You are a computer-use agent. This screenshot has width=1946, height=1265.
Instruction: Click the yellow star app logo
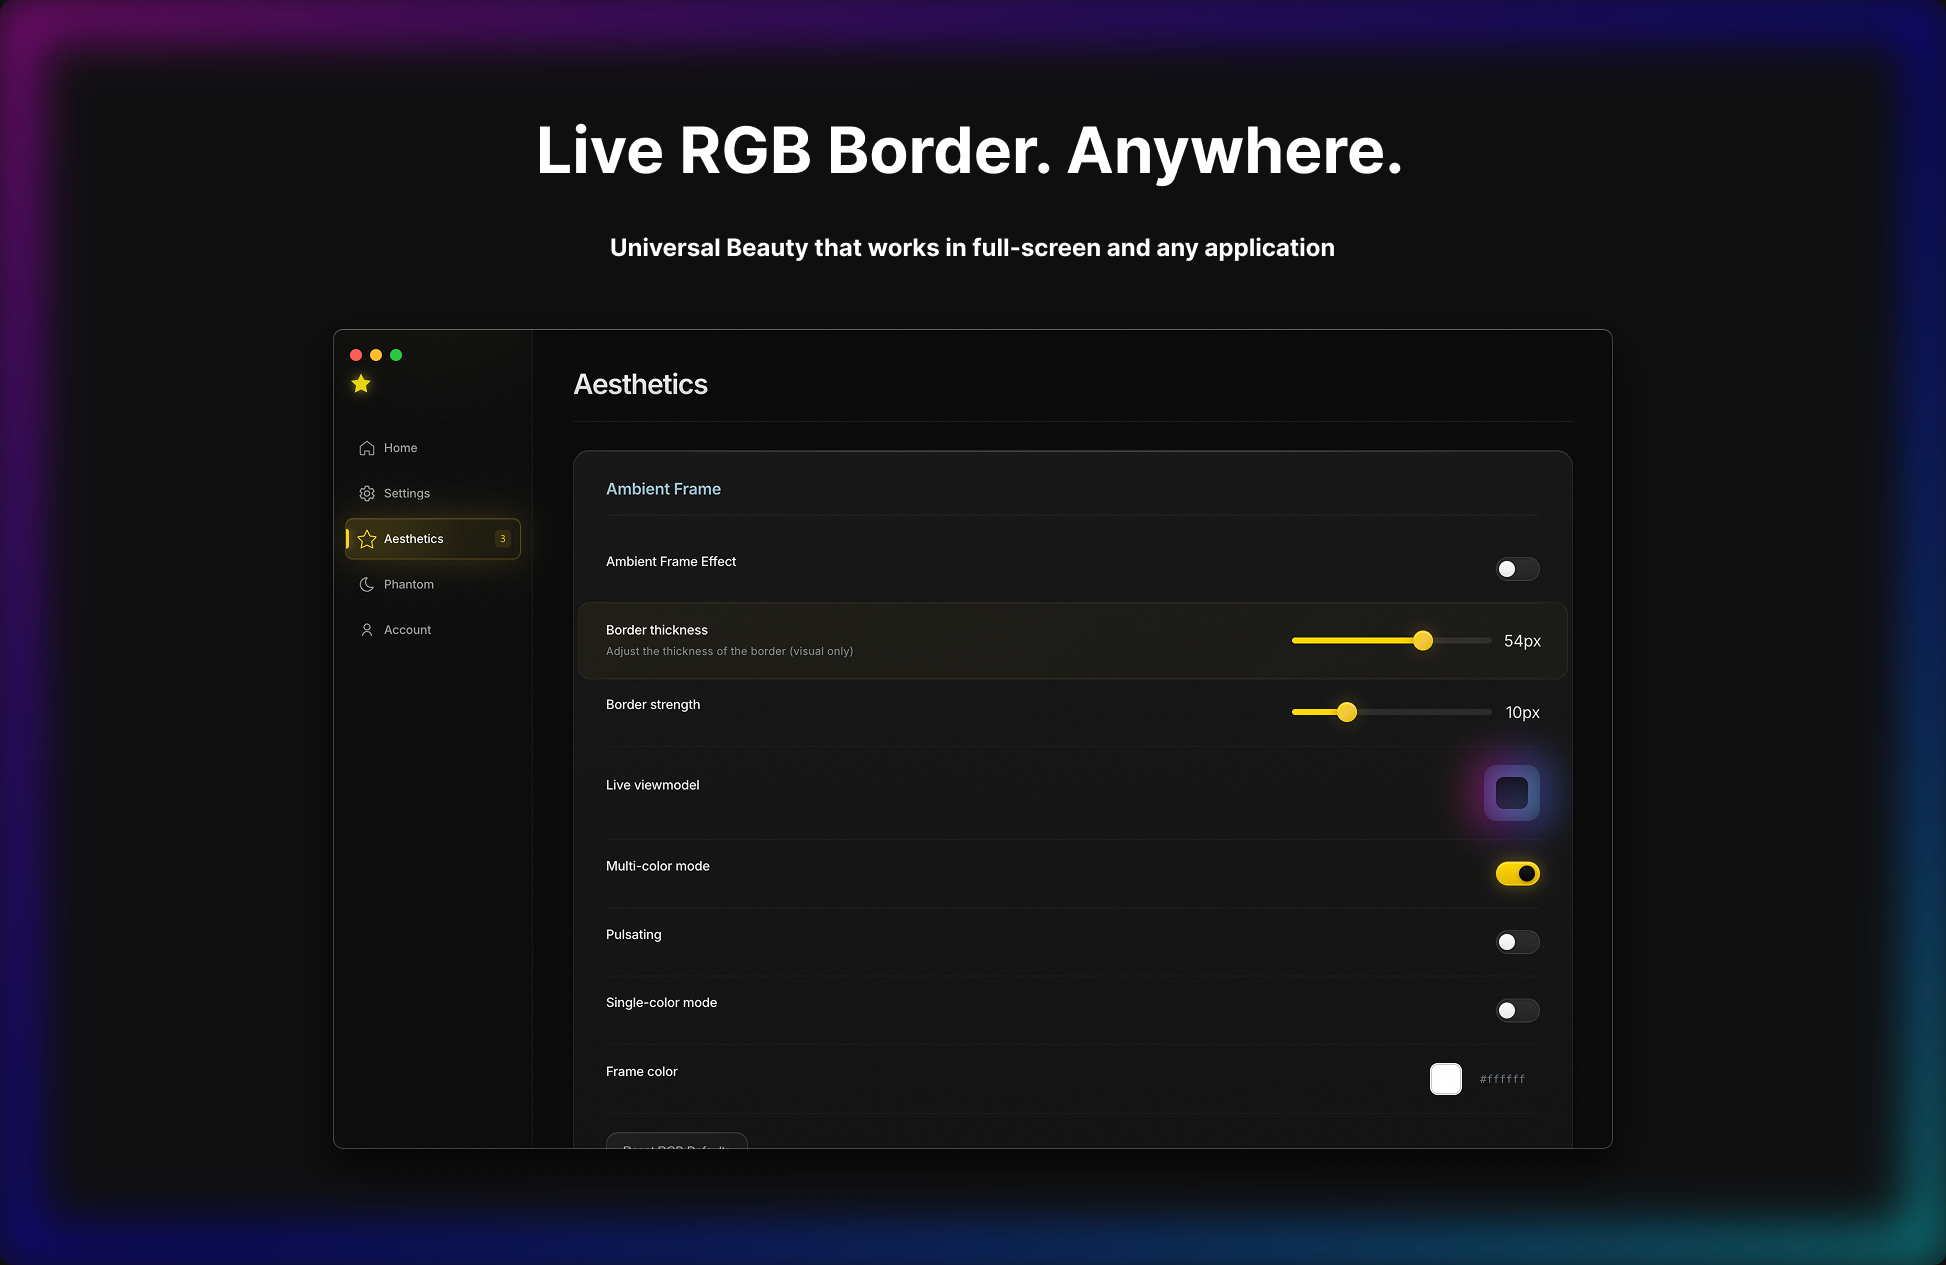361,384
